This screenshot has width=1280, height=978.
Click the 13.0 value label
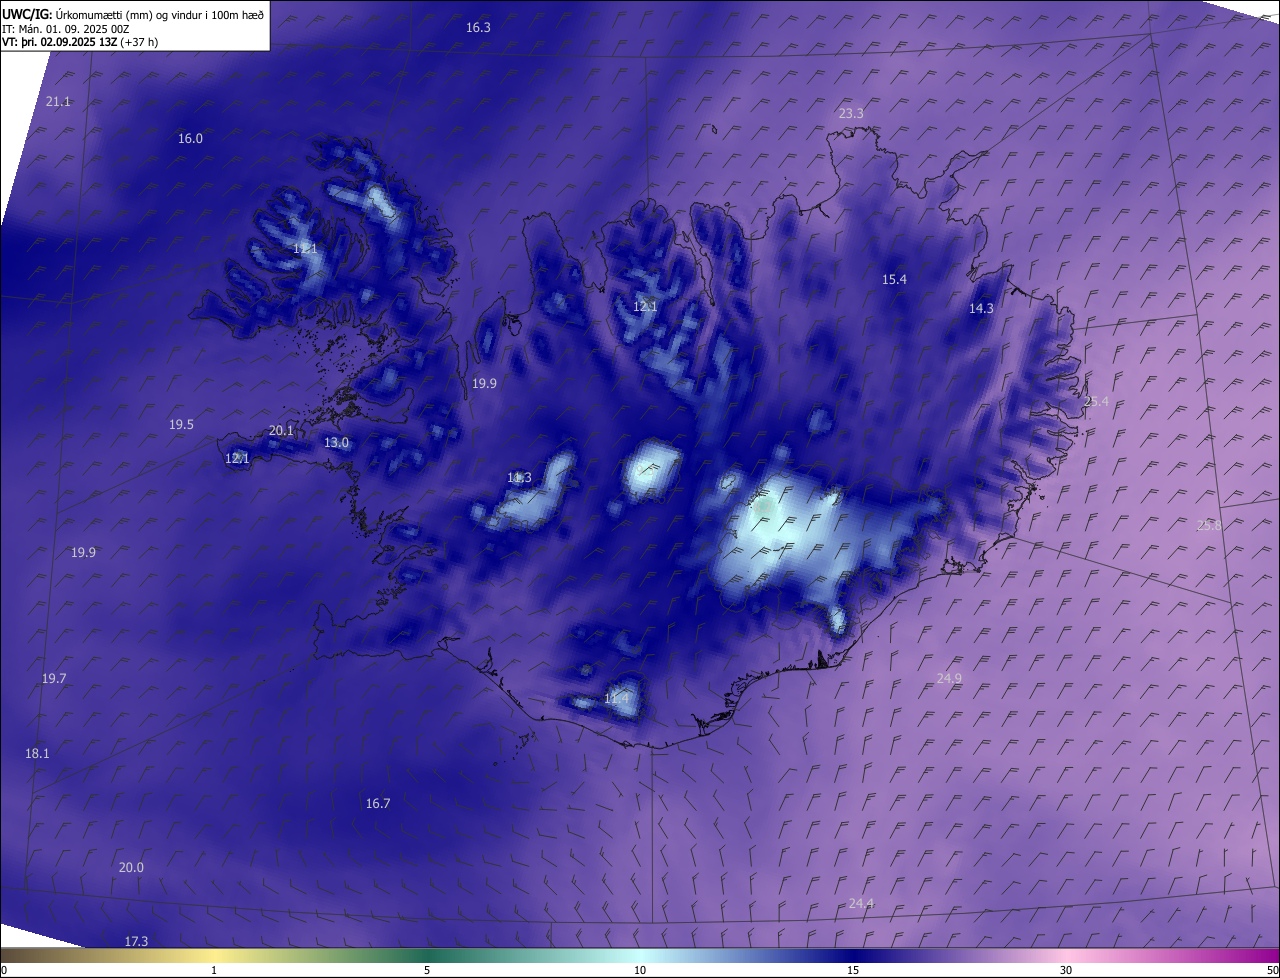336,443
